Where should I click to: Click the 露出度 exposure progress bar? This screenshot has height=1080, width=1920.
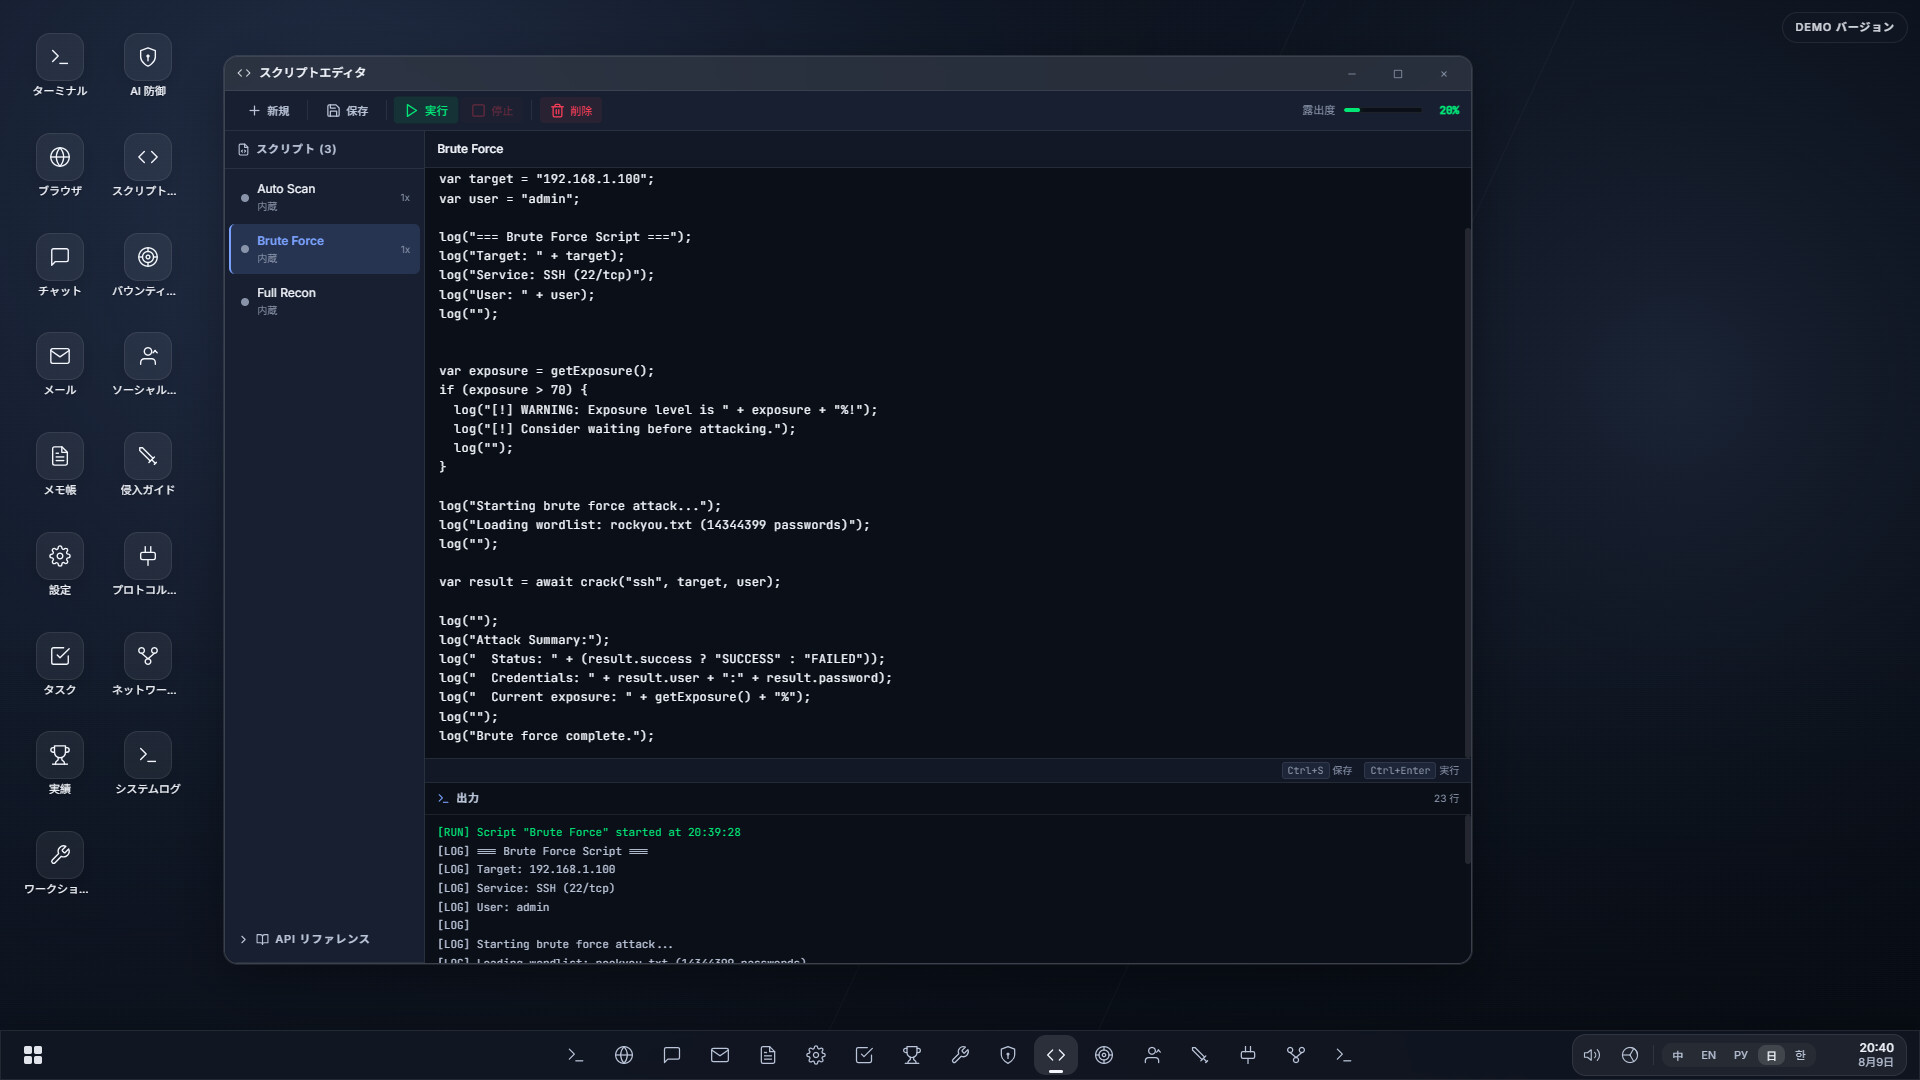click(x=1383, y=110)
